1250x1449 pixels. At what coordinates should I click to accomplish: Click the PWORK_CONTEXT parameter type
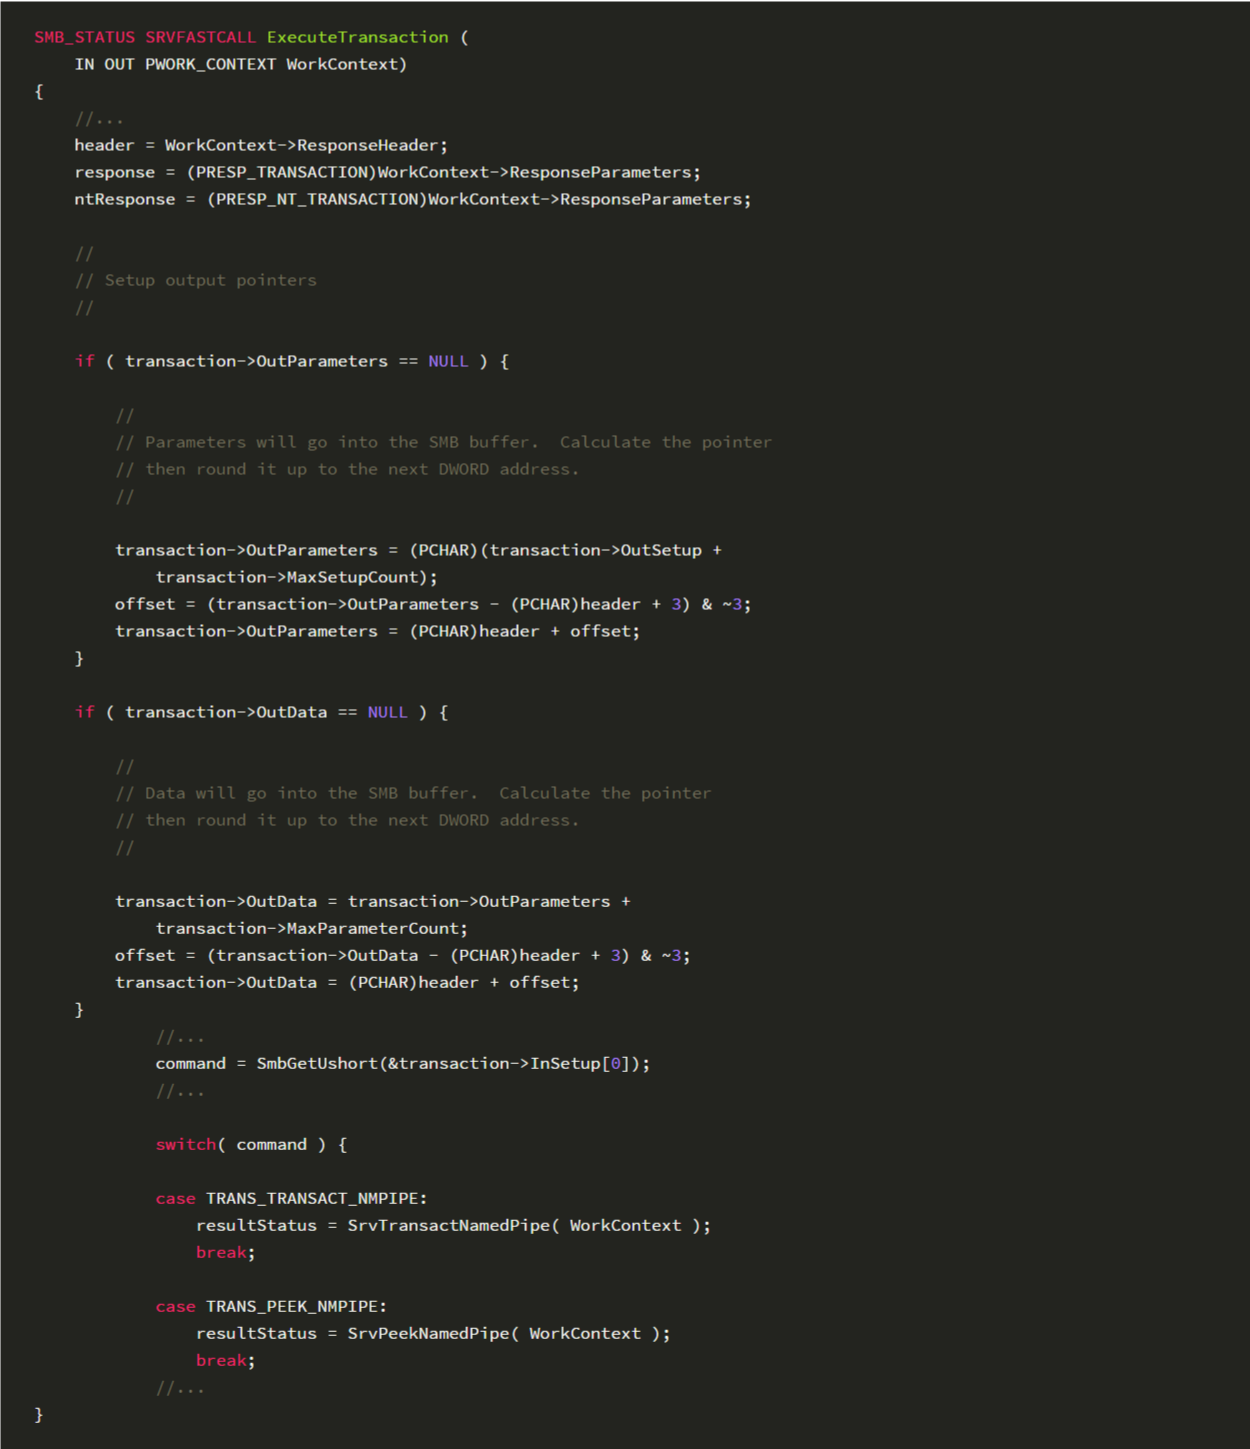pyautogui.click(x=210, y=64)
